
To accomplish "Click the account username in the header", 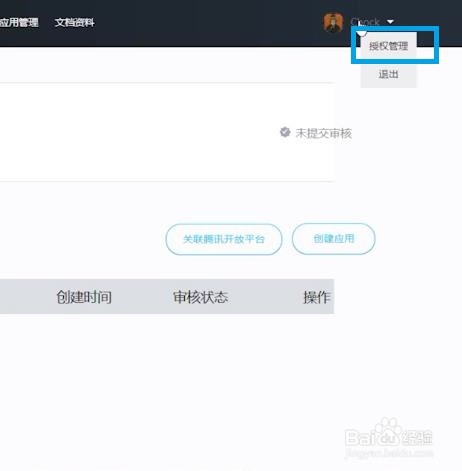I will tap(365, 22).
